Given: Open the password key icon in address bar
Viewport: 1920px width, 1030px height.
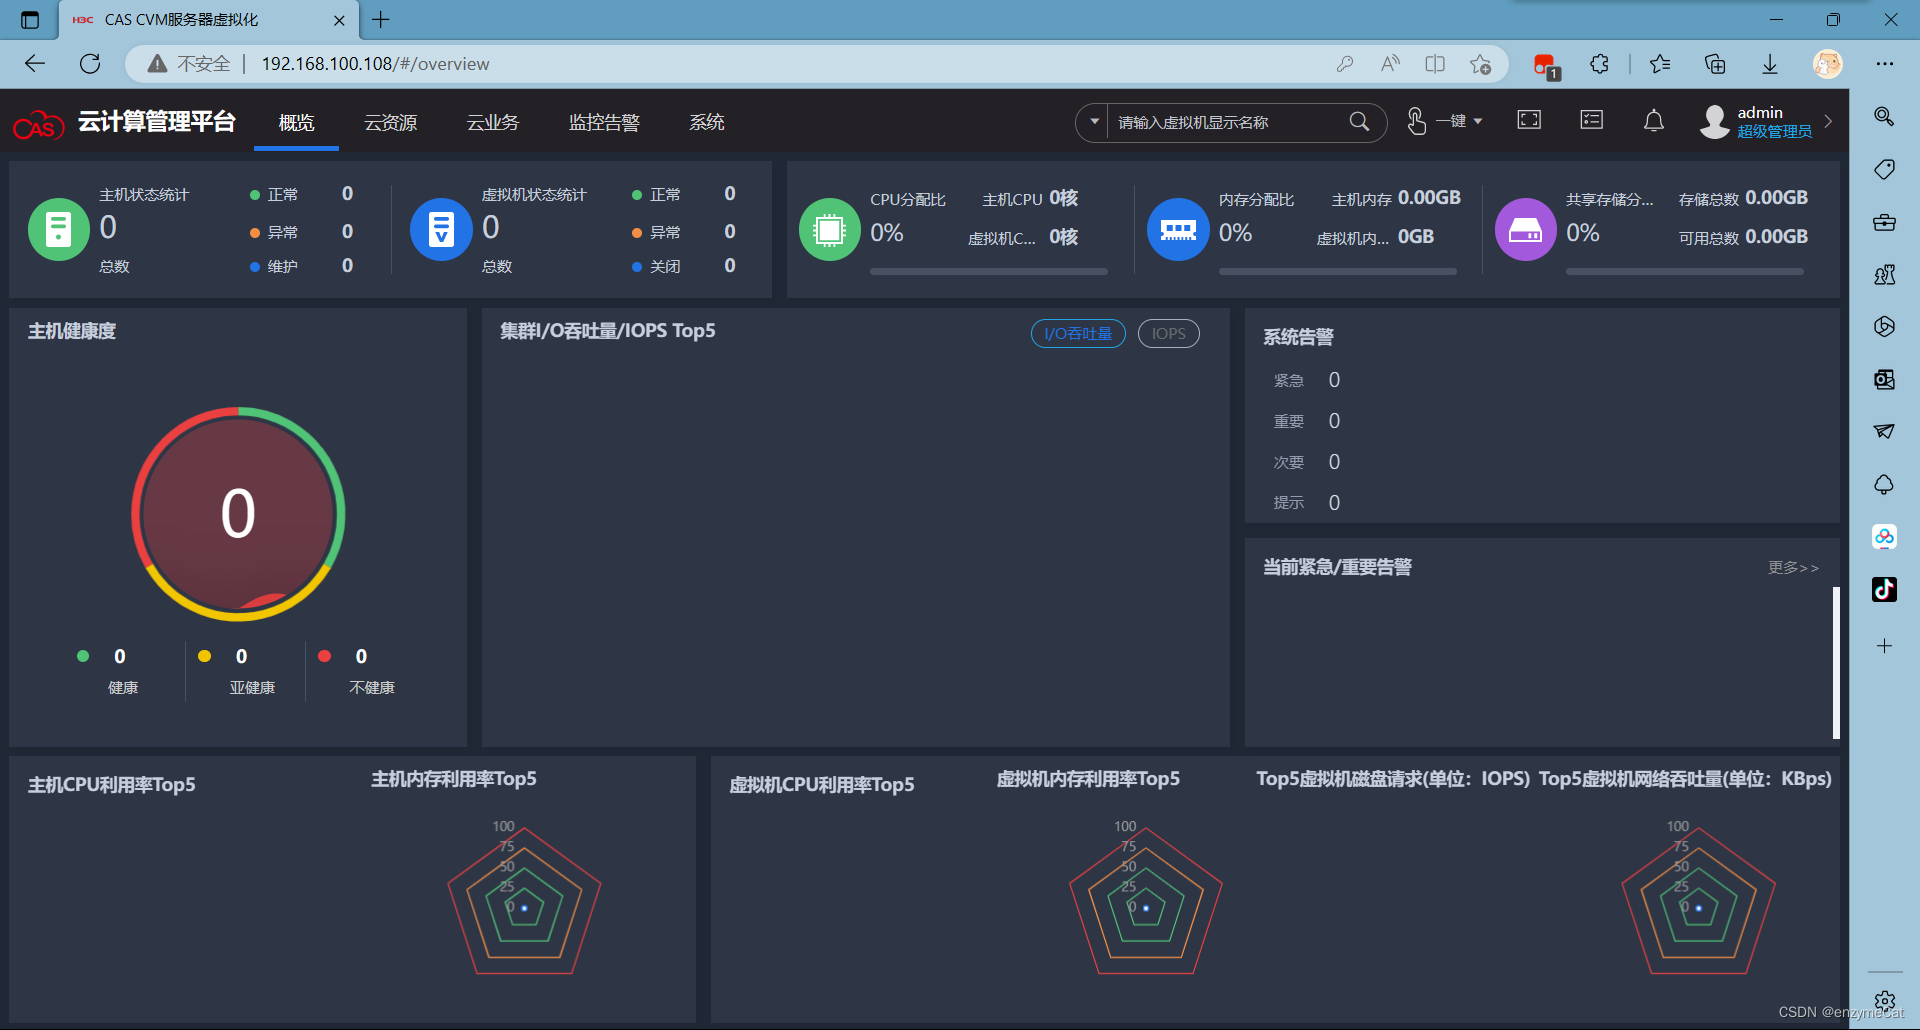Looking at the screenshot, I should (1345, 63).
